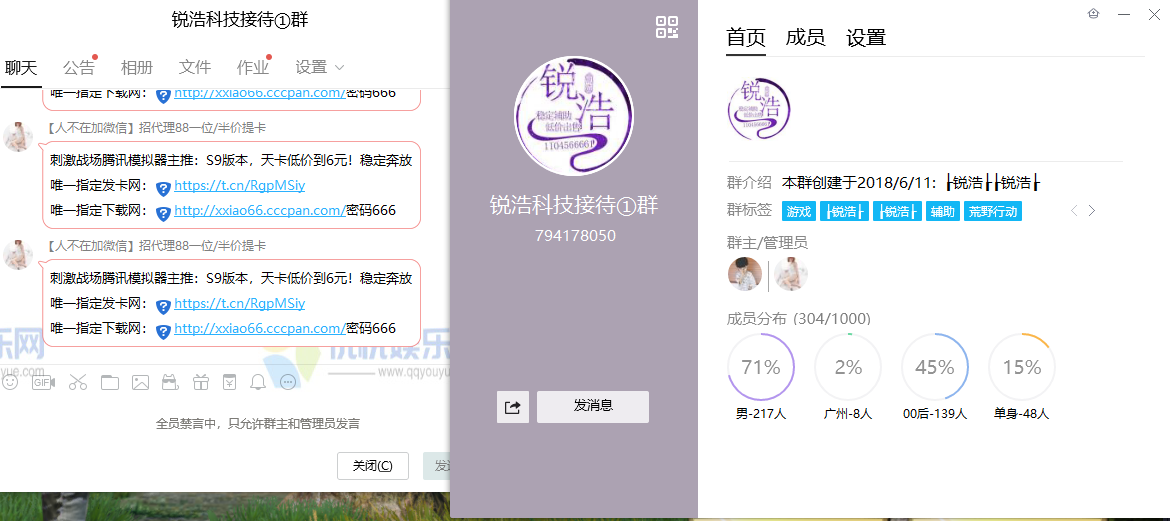This screenshot has height=521, width=1170.
Task: Select the scissors screenshot tool
Action: coord(77,382)
